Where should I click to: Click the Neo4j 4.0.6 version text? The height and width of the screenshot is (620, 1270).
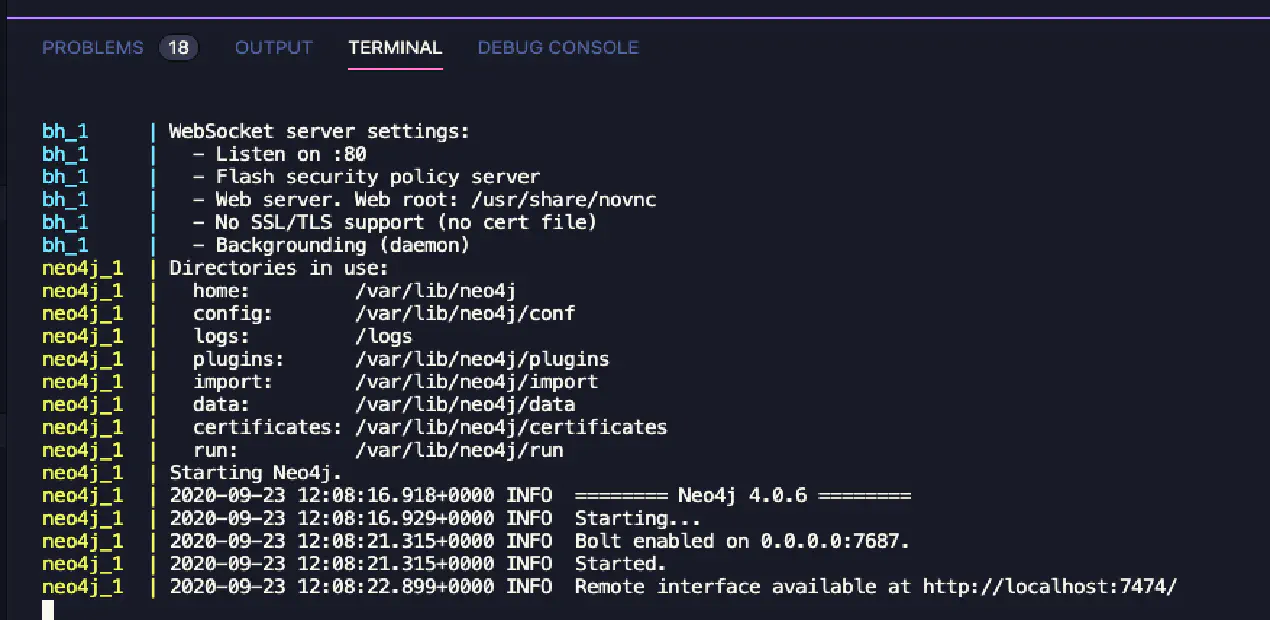point(742,495)
